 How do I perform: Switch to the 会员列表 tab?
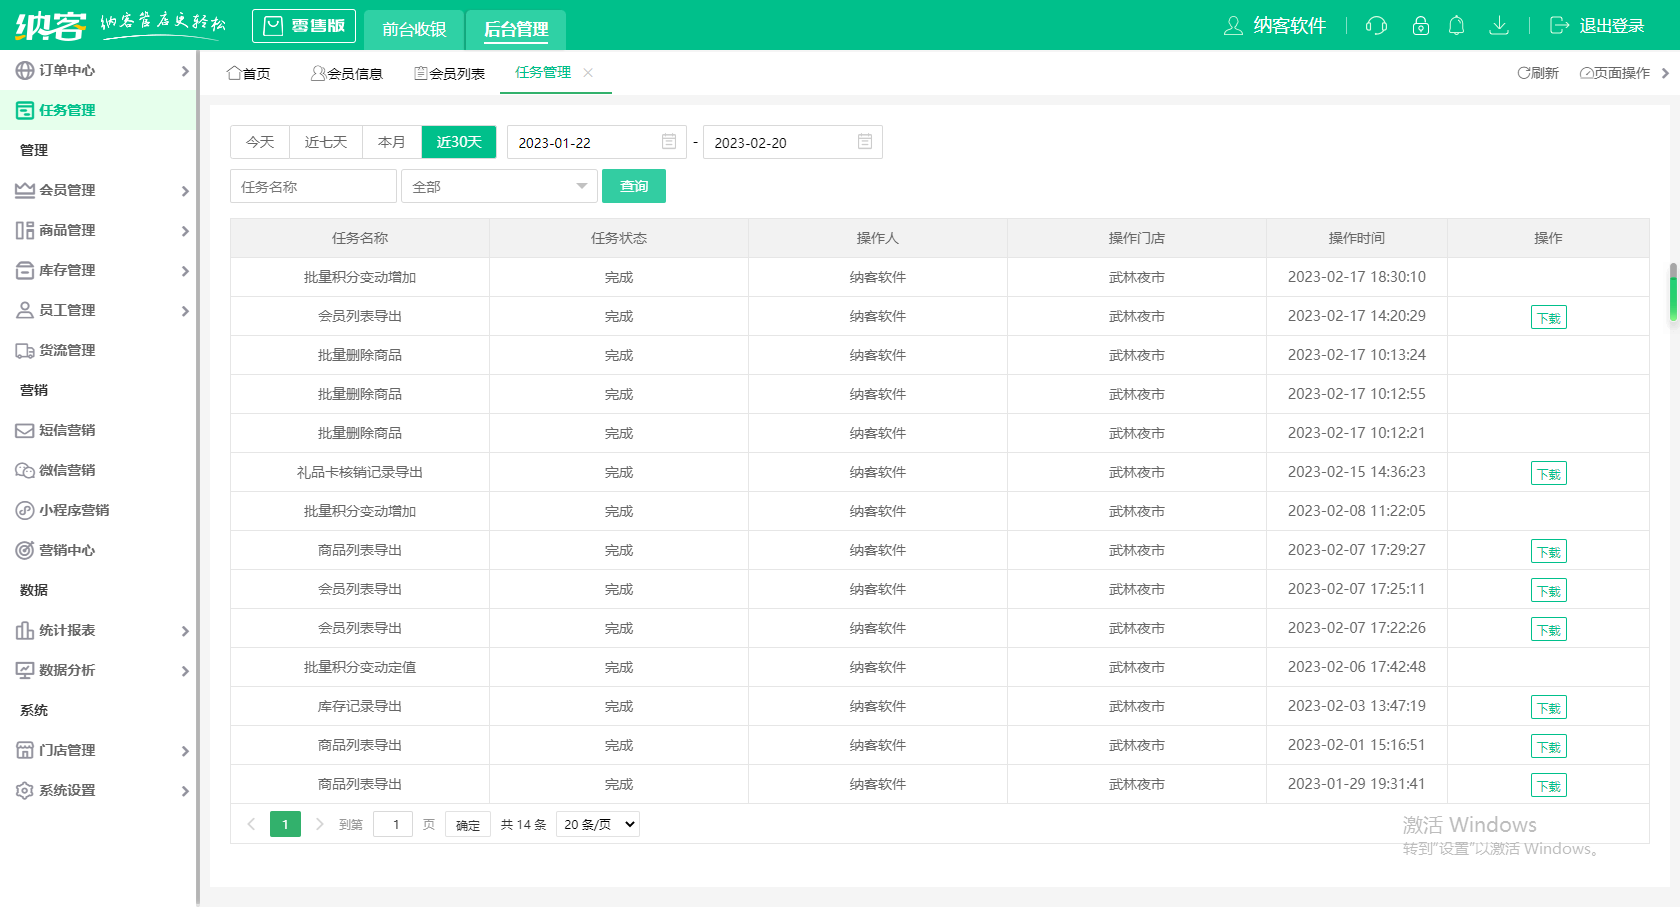(450, 73)
